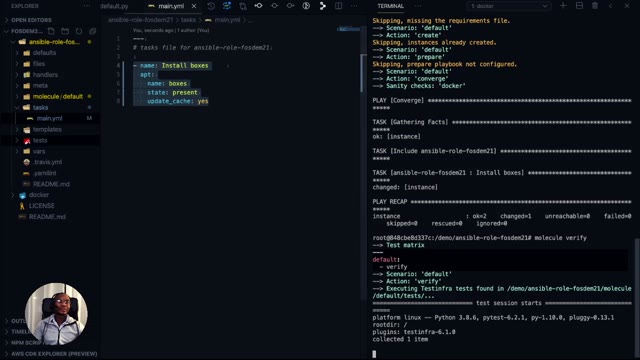This screenshot has height=360, width=640.
Task: Click the terminal vertical scrollbar
Action: [637, 297]
